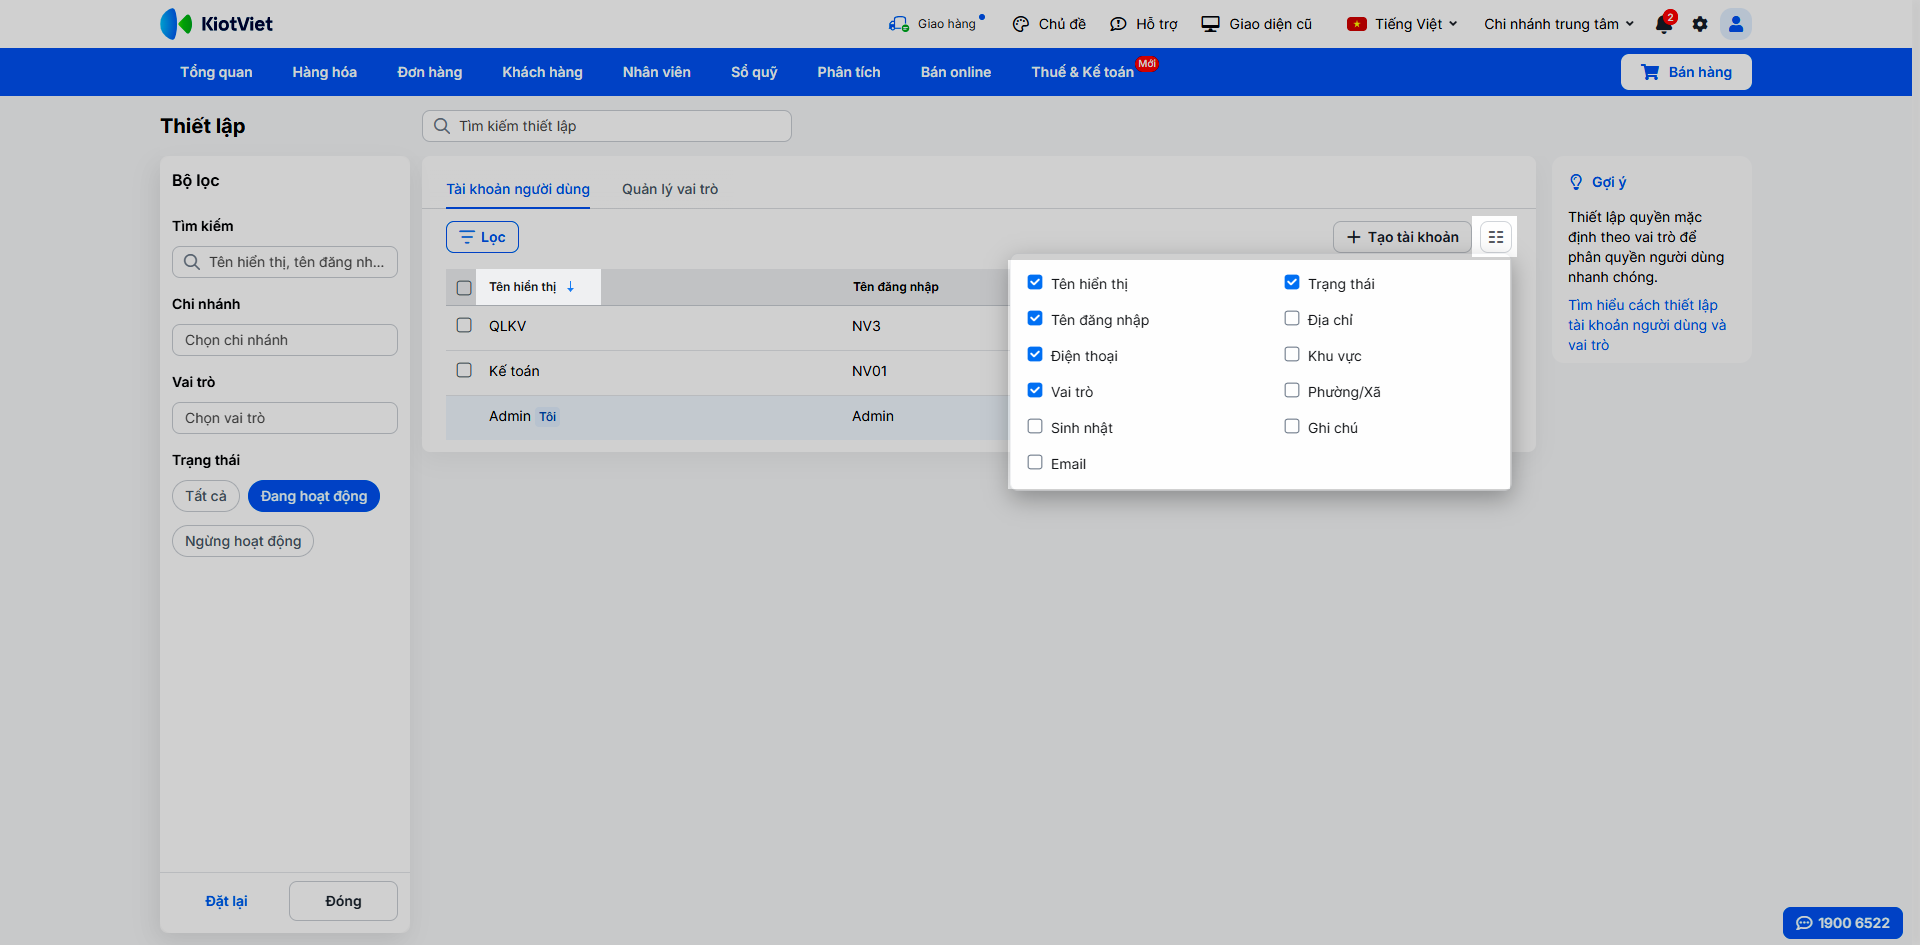Select the Kế toán row checkbox
This screenshot has height=945, width=1920.
[464, 370]
